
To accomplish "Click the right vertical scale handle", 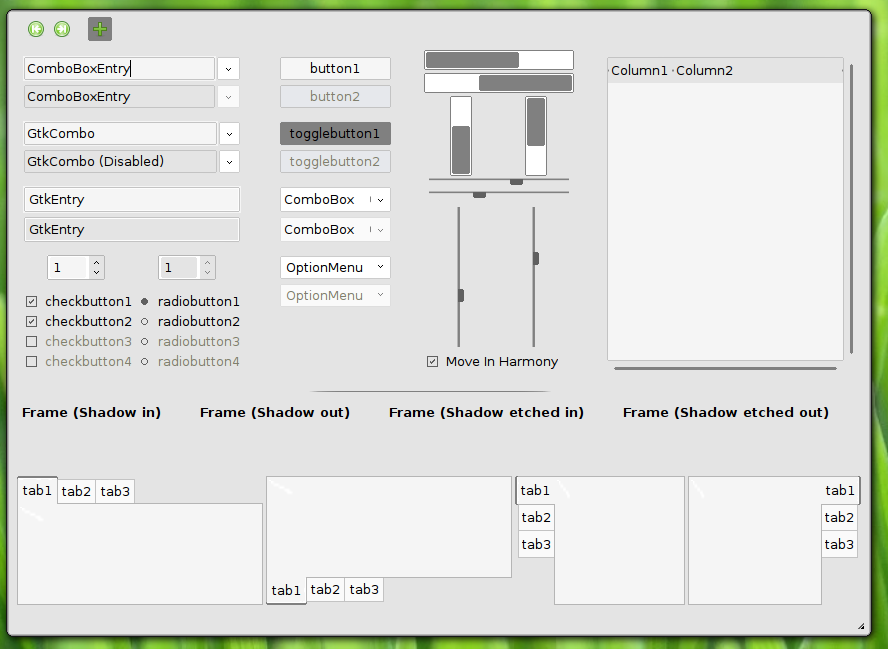I will (536, 258).
